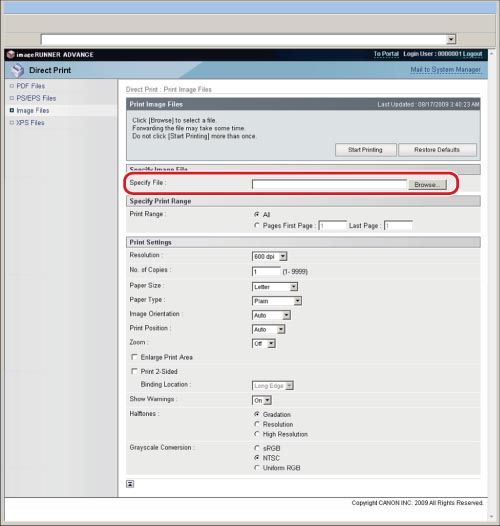Open PDF Files in sidebar
The height and width of the screenshot is (526, 500).
[x=31, y=86]
